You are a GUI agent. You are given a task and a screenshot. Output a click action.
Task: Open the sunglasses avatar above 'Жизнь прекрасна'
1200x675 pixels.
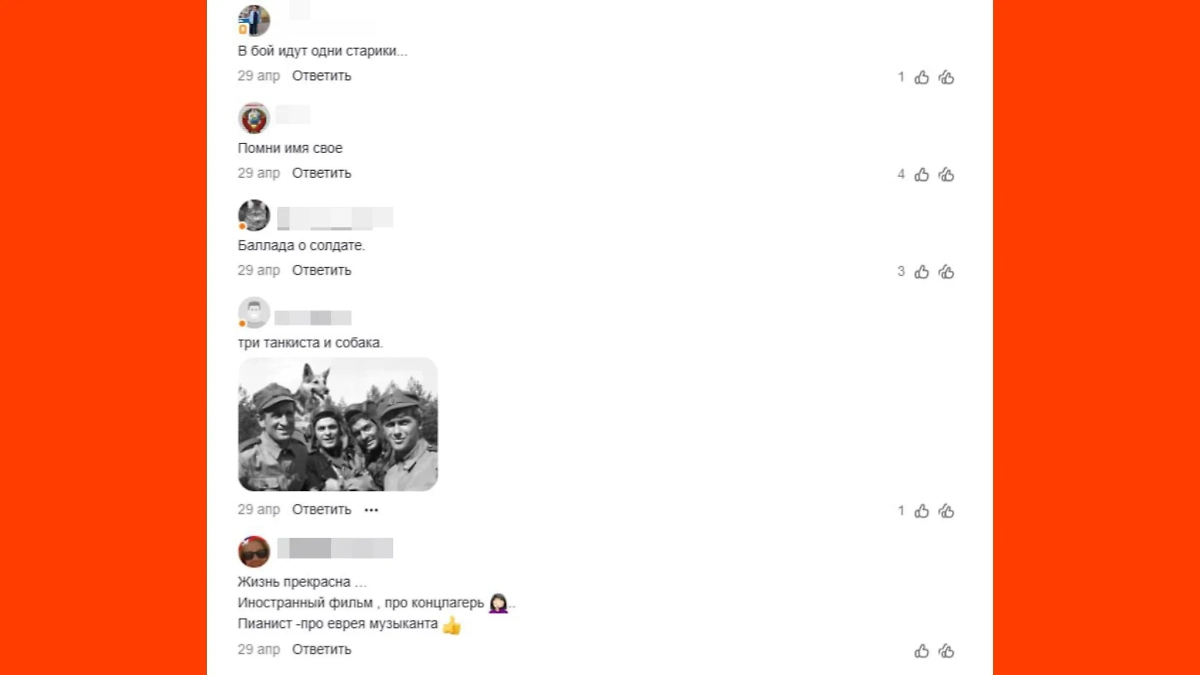pos(254,552)
